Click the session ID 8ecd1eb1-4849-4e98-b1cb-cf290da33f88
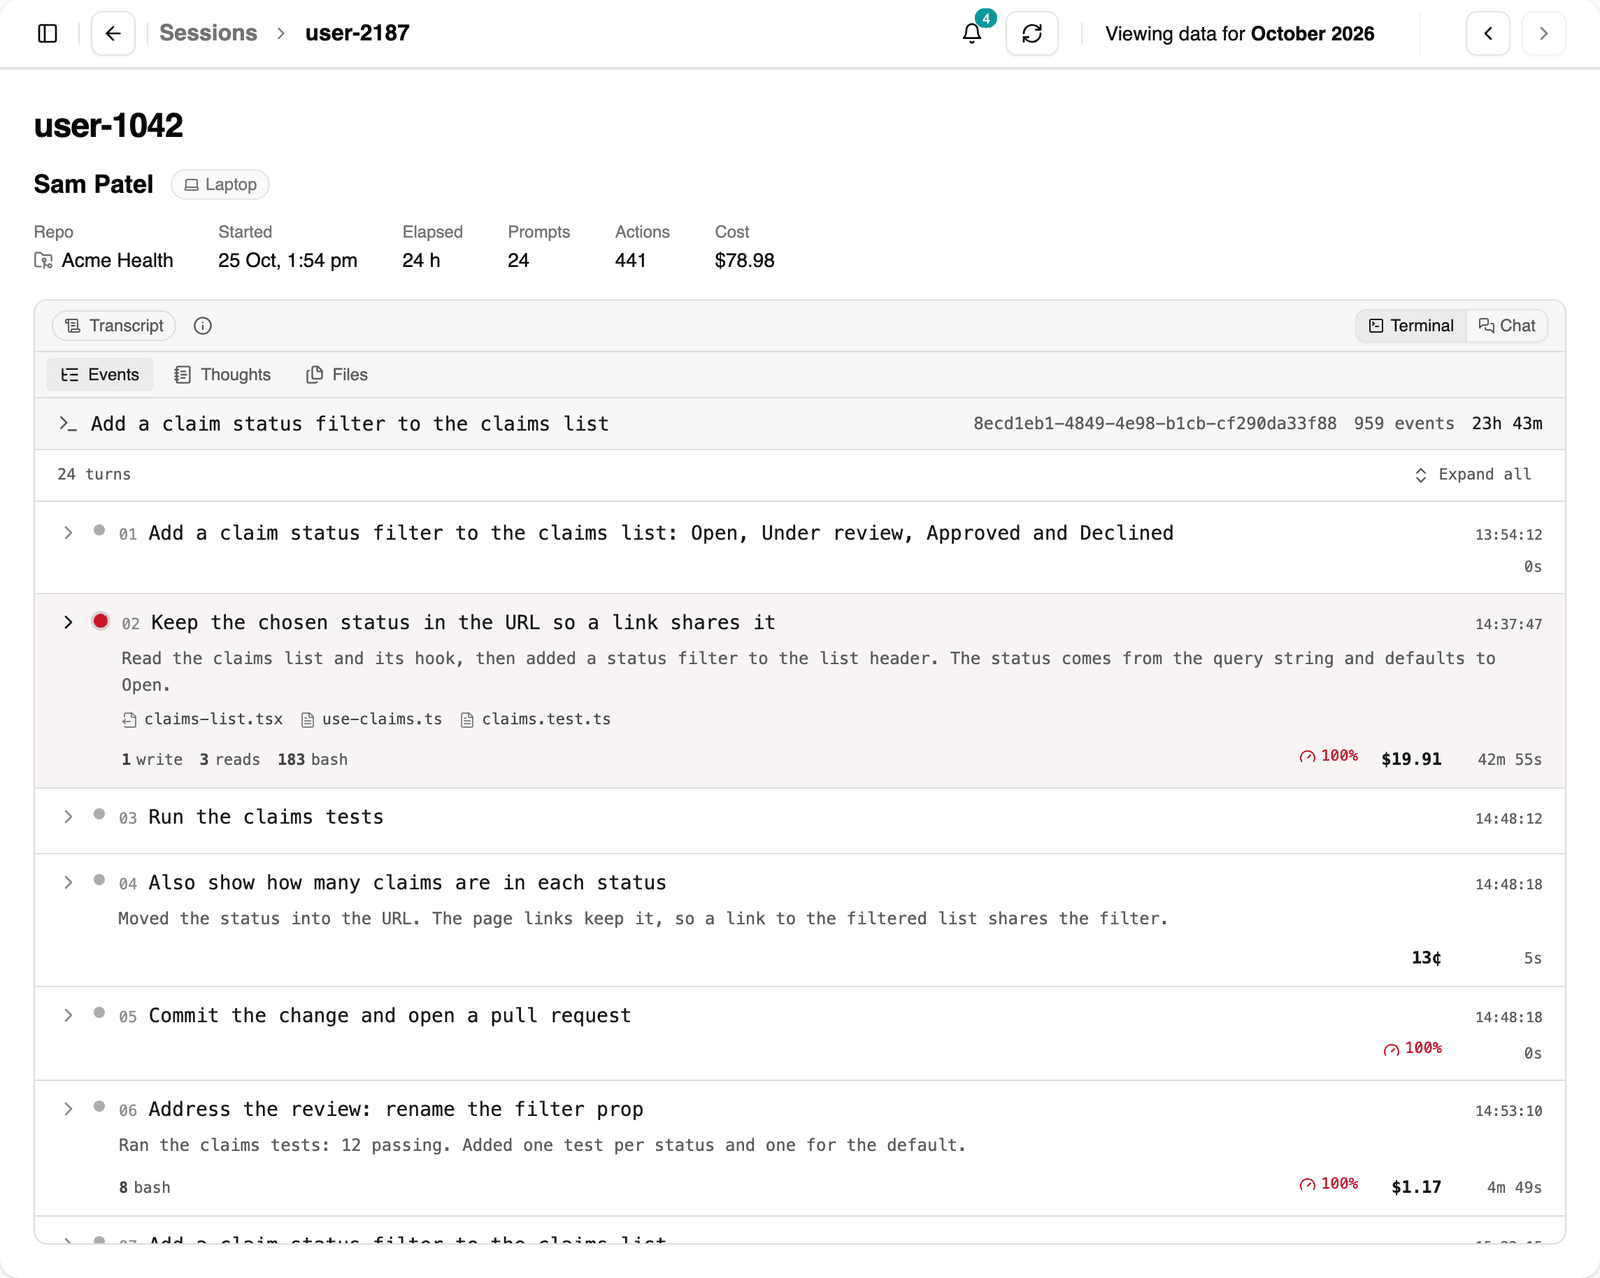 point(1155,424)
